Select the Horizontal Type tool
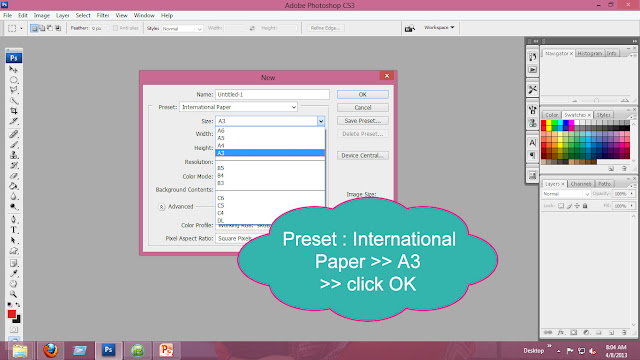Screen dimensions: 640x360 pyautogui.click(x=13, y=230)
